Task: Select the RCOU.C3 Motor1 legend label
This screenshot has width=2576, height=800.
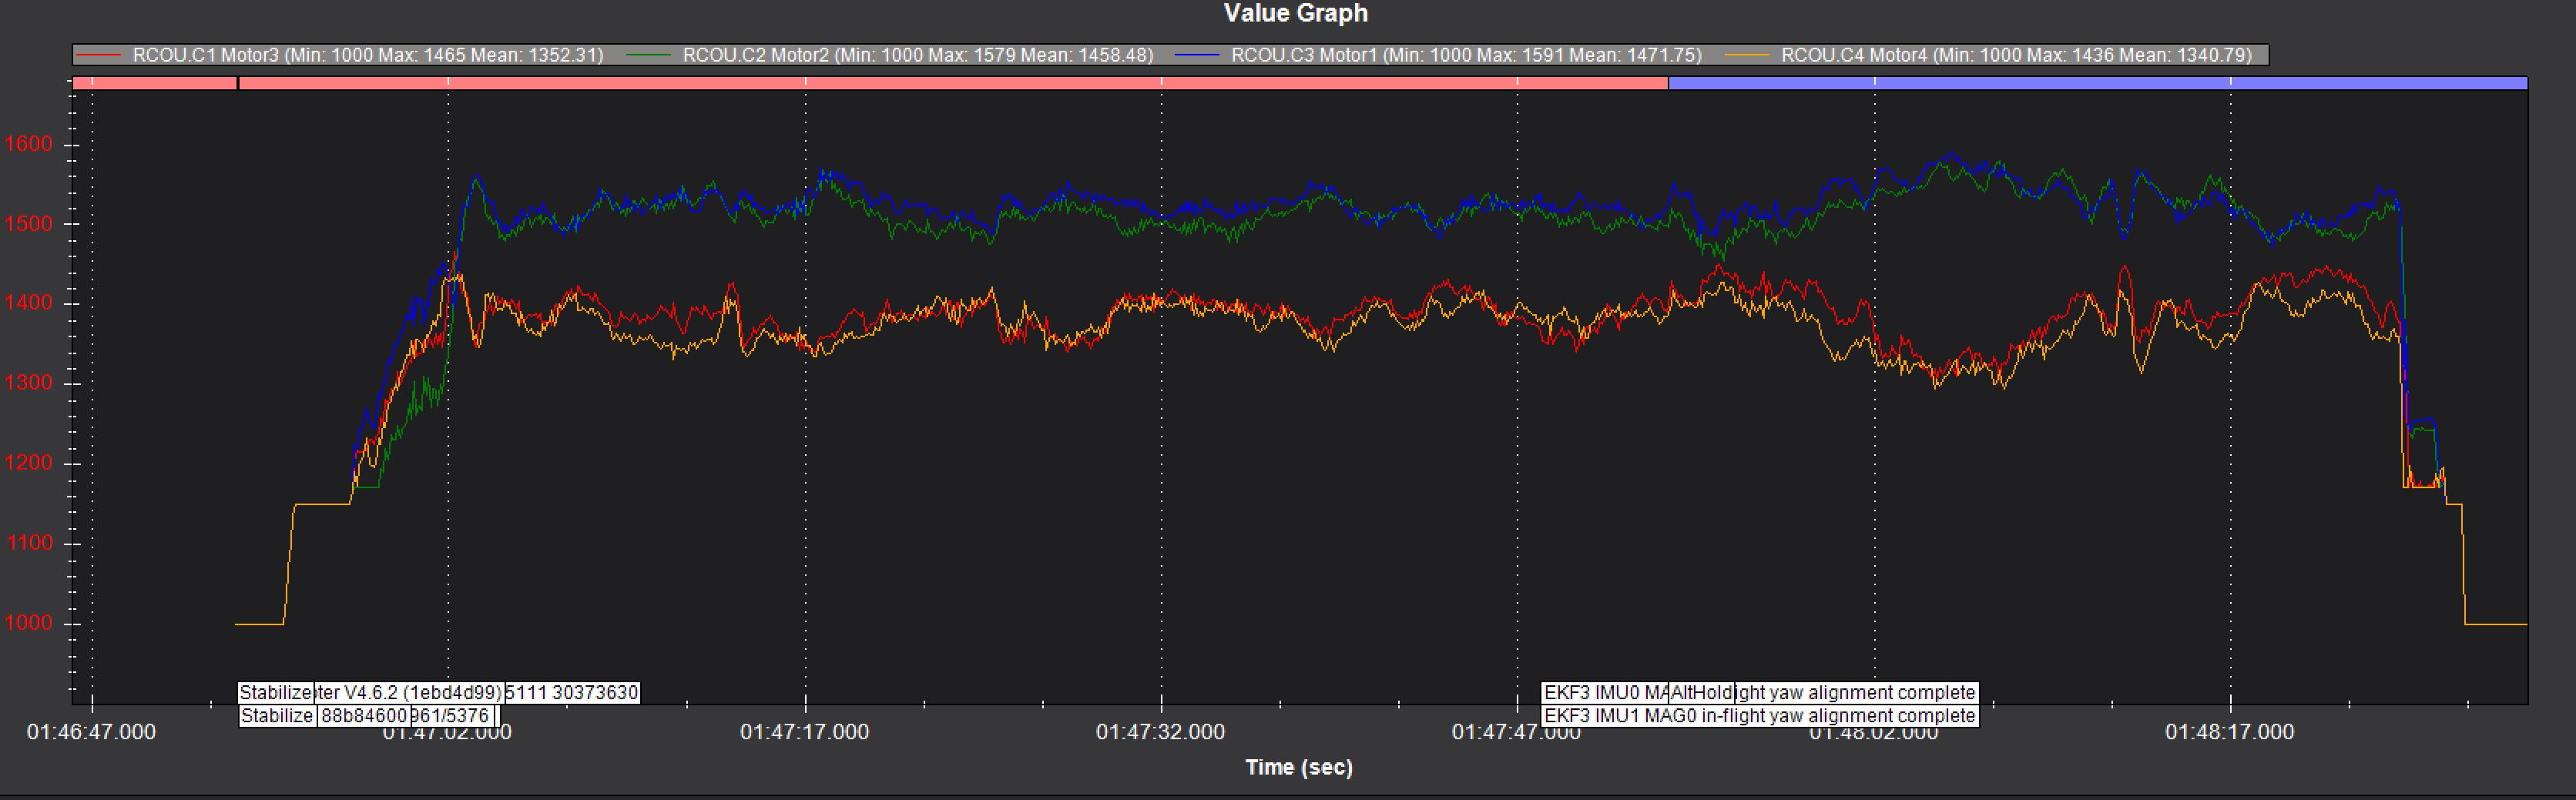Action: [1466, 55]
